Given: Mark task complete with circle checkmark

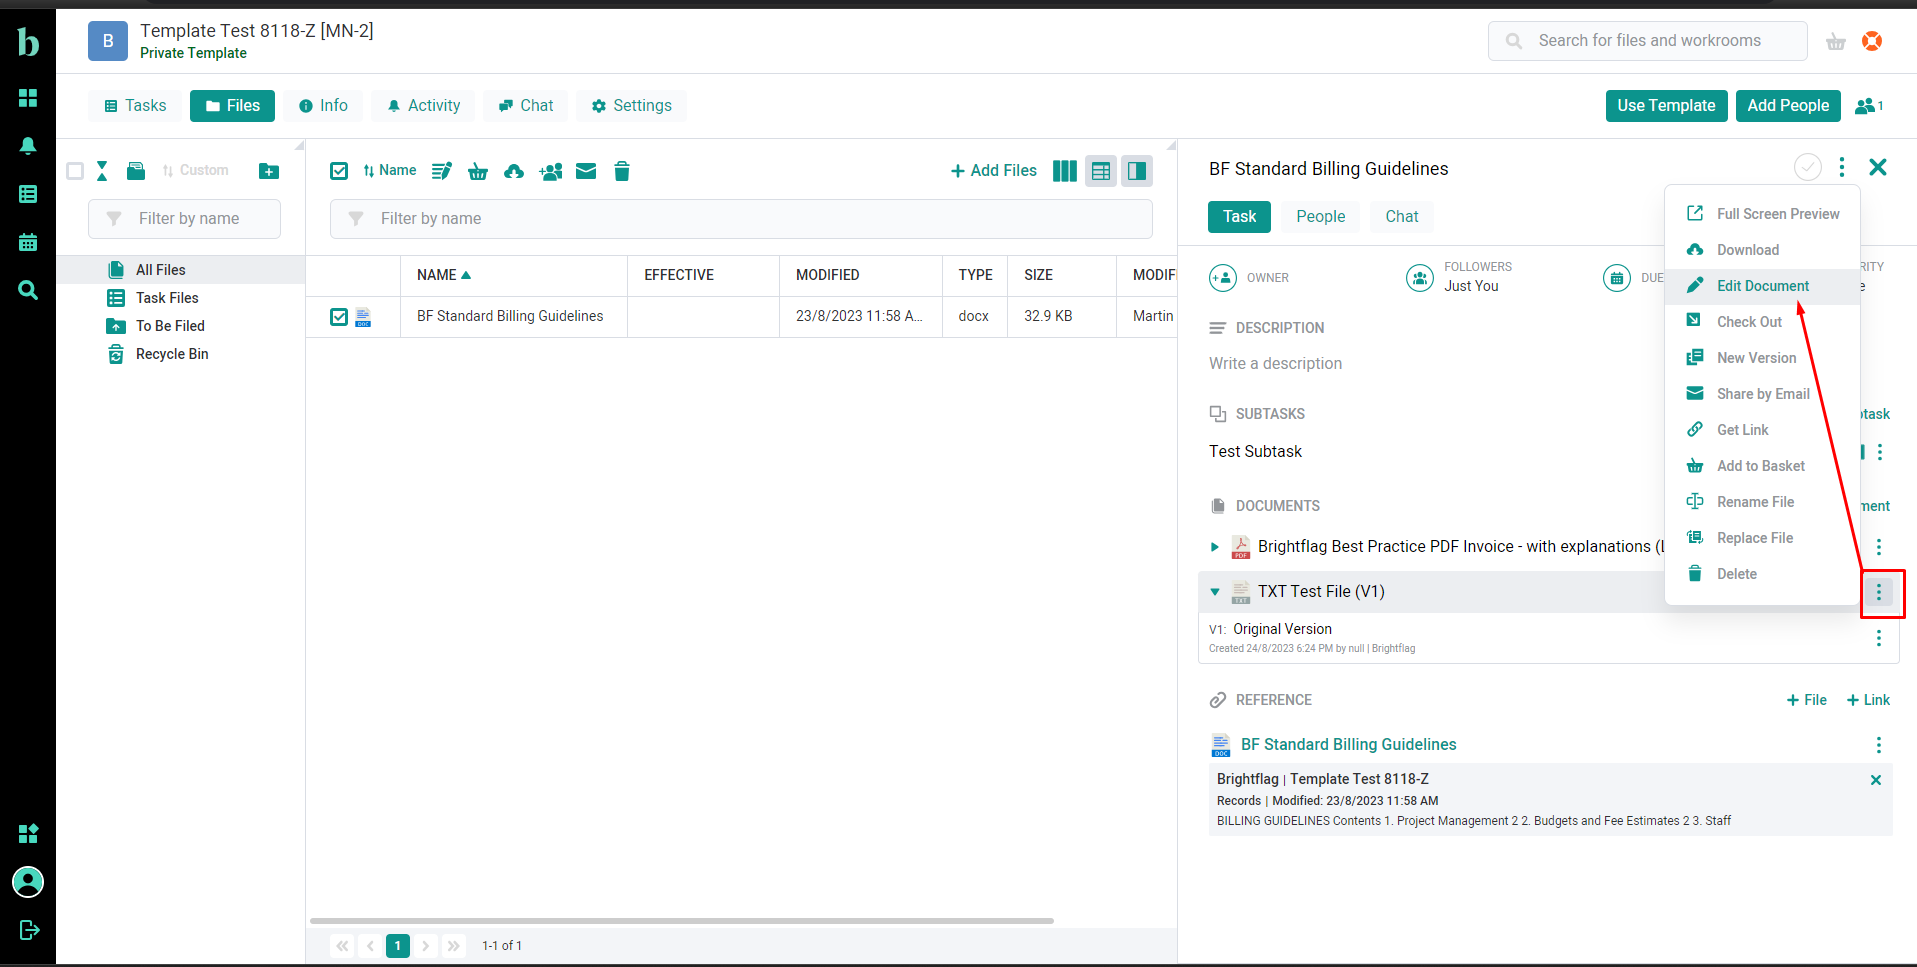Looking at the screenshot, I should [1808, 167].
